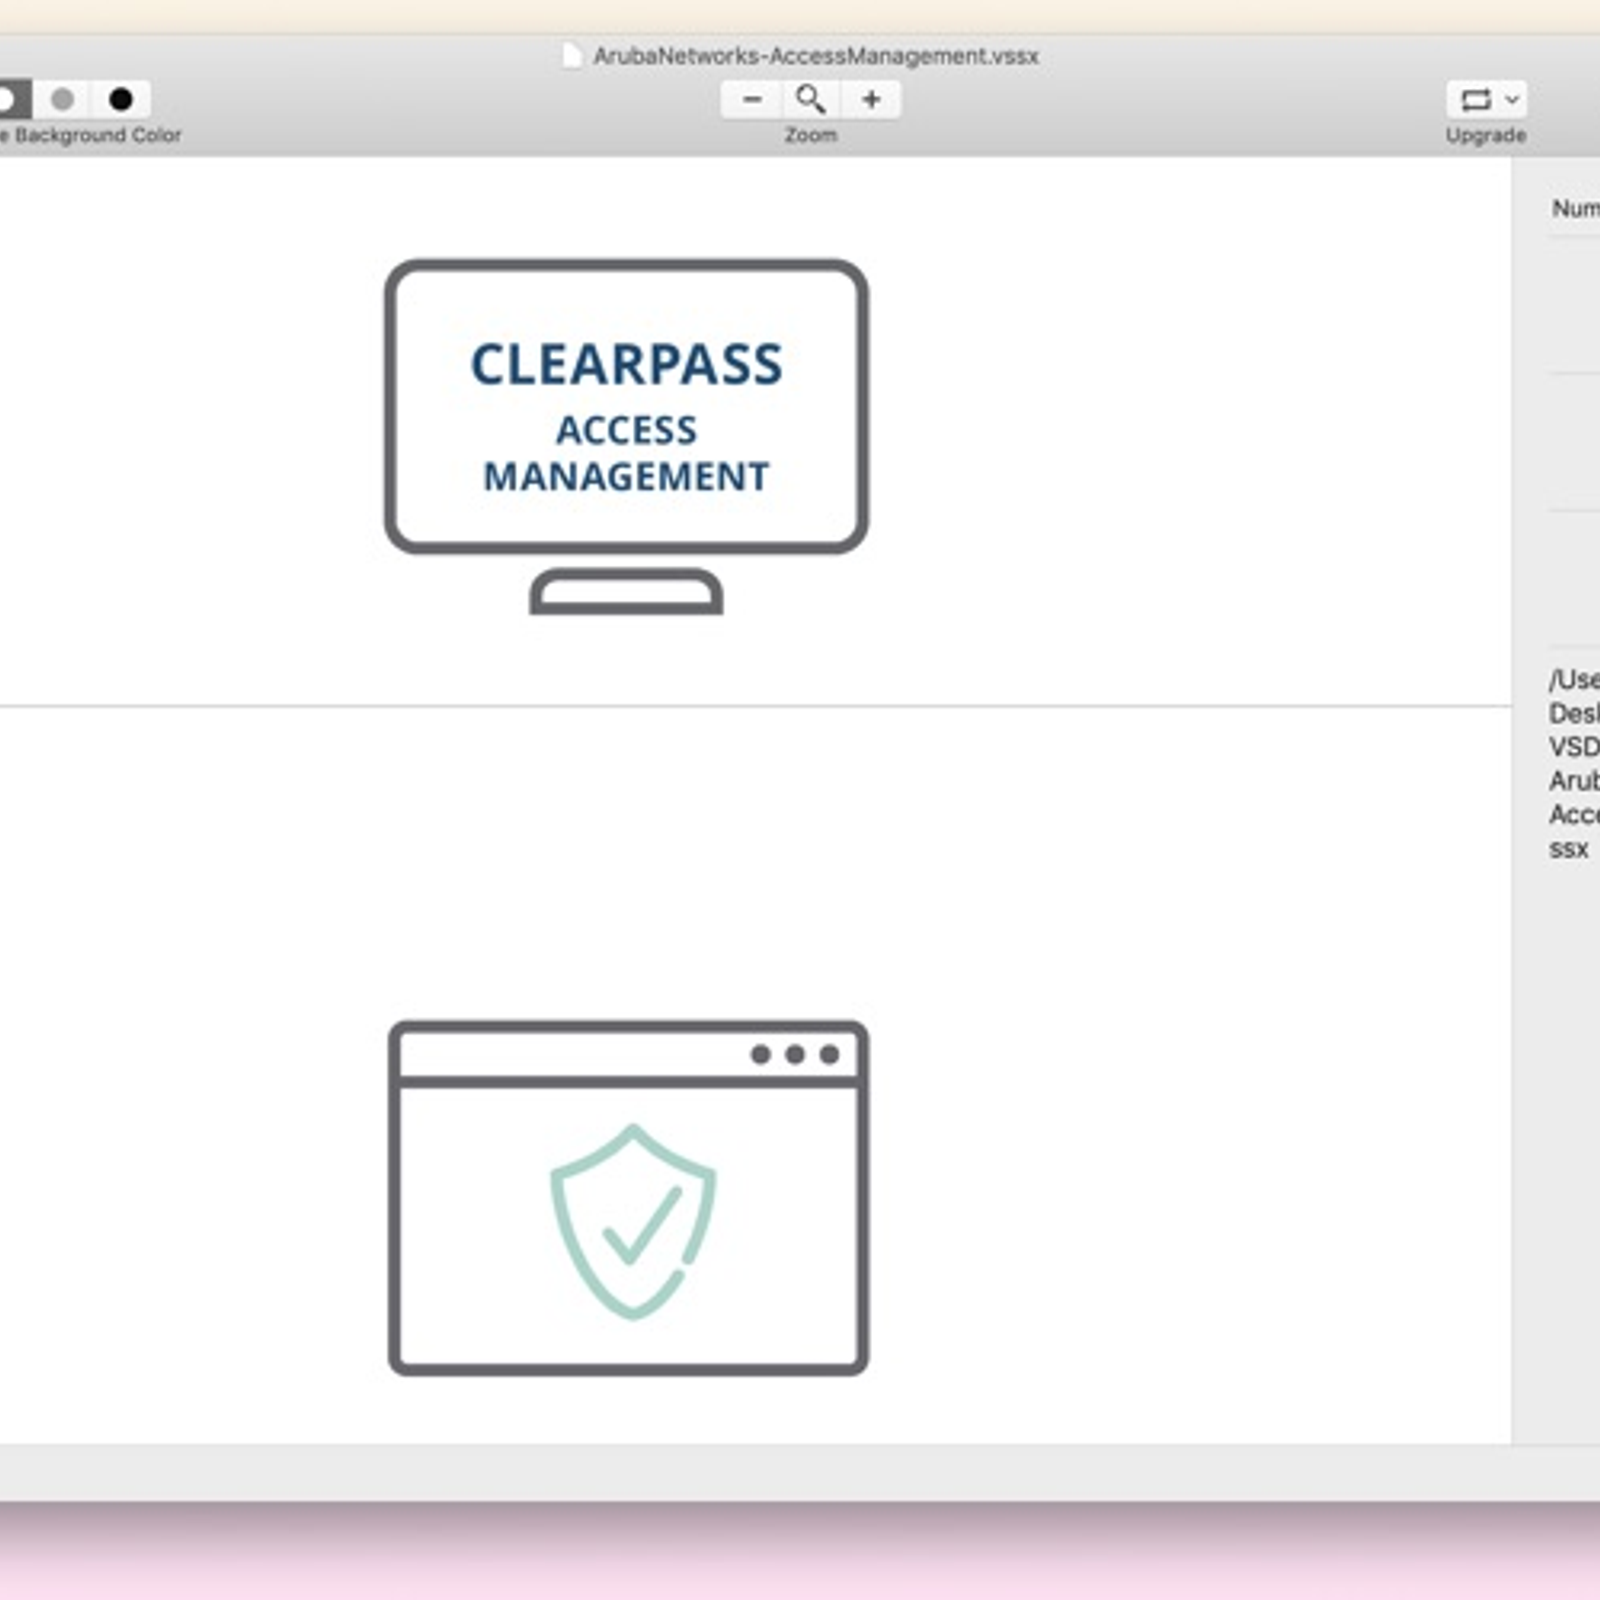Image resolution: width=1600 pixels, height=1600 pixels.
Task: Click the Zoom label under zoom controls
Action: tap(810, 135)
